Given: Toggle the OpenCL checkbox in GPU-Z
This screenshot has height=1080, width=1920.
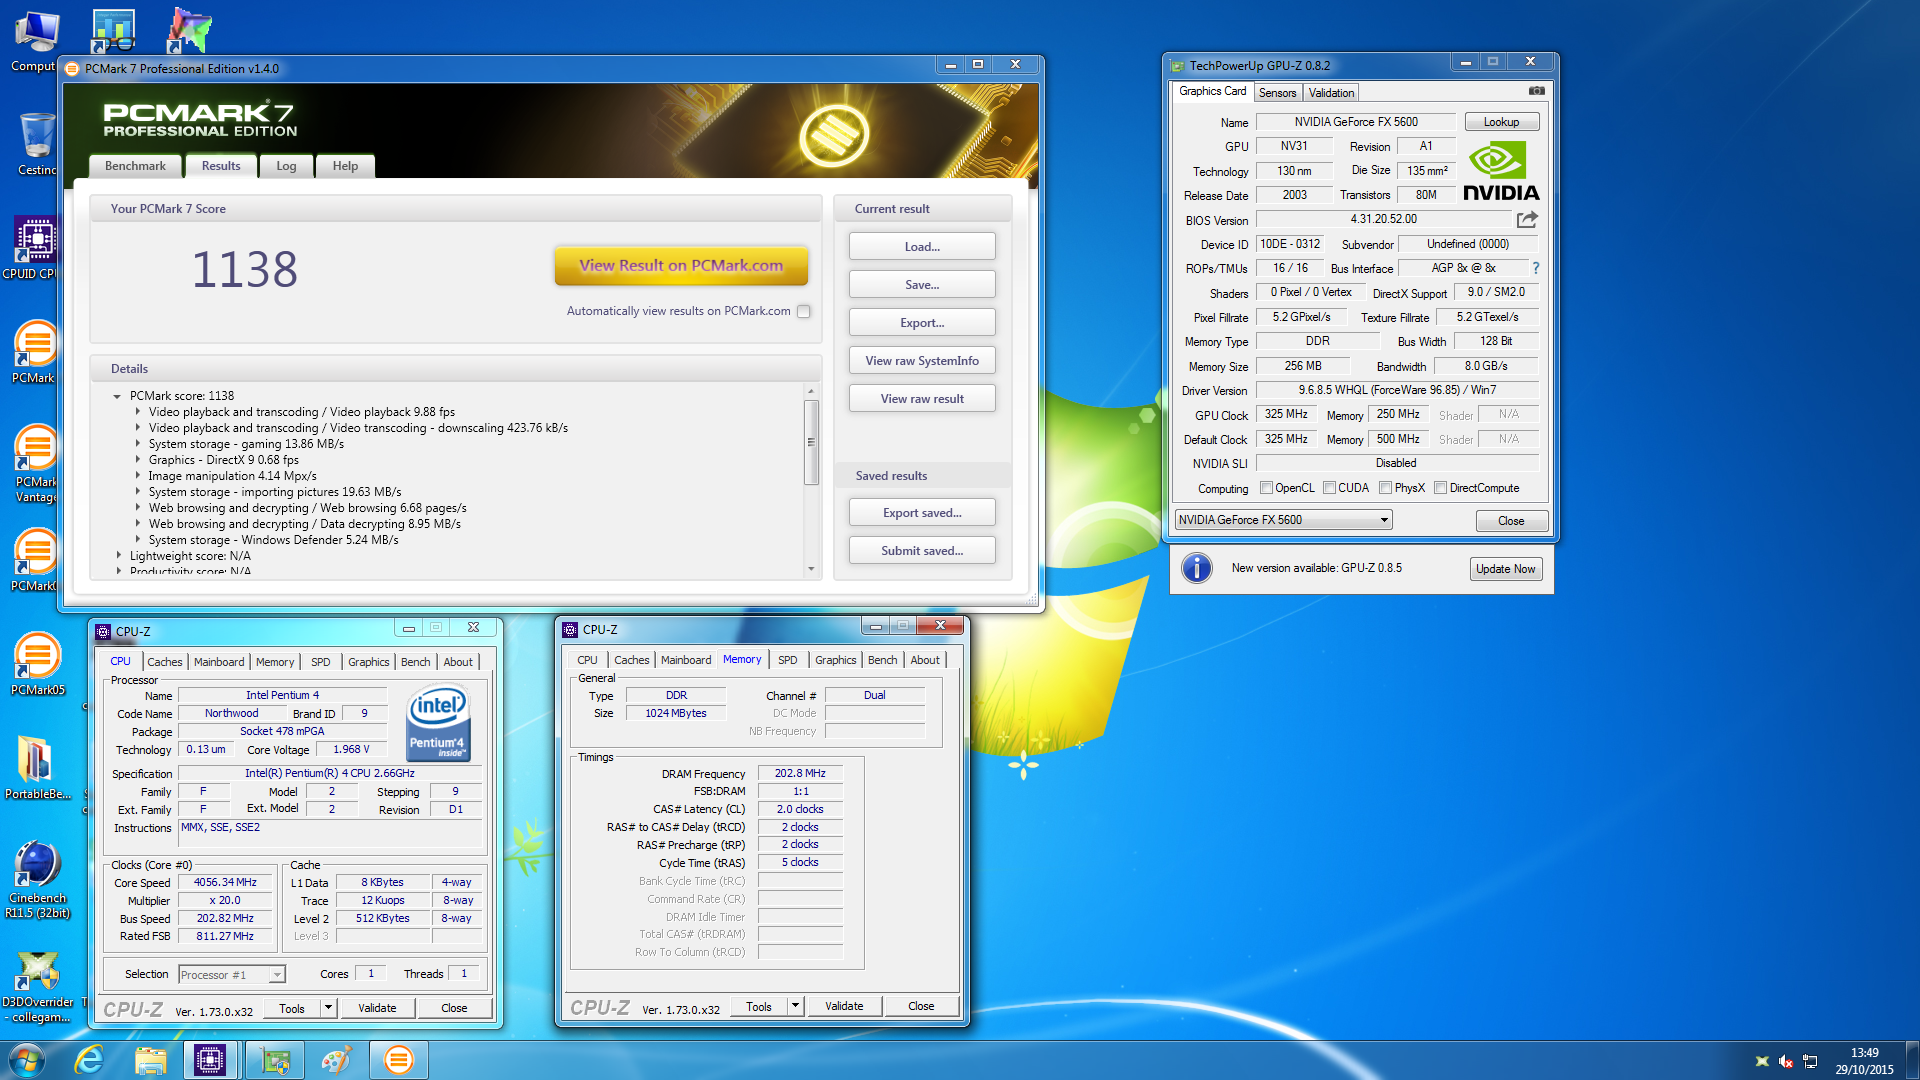Looking at the screenshot, I should [x=1266, y=488].
